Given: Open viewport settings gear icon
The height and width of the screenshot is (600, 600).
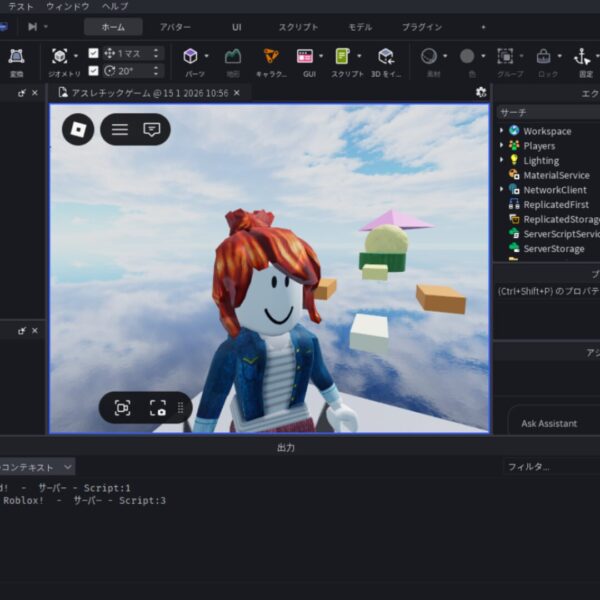Looking at the screenshot, I should coord(481,92).
